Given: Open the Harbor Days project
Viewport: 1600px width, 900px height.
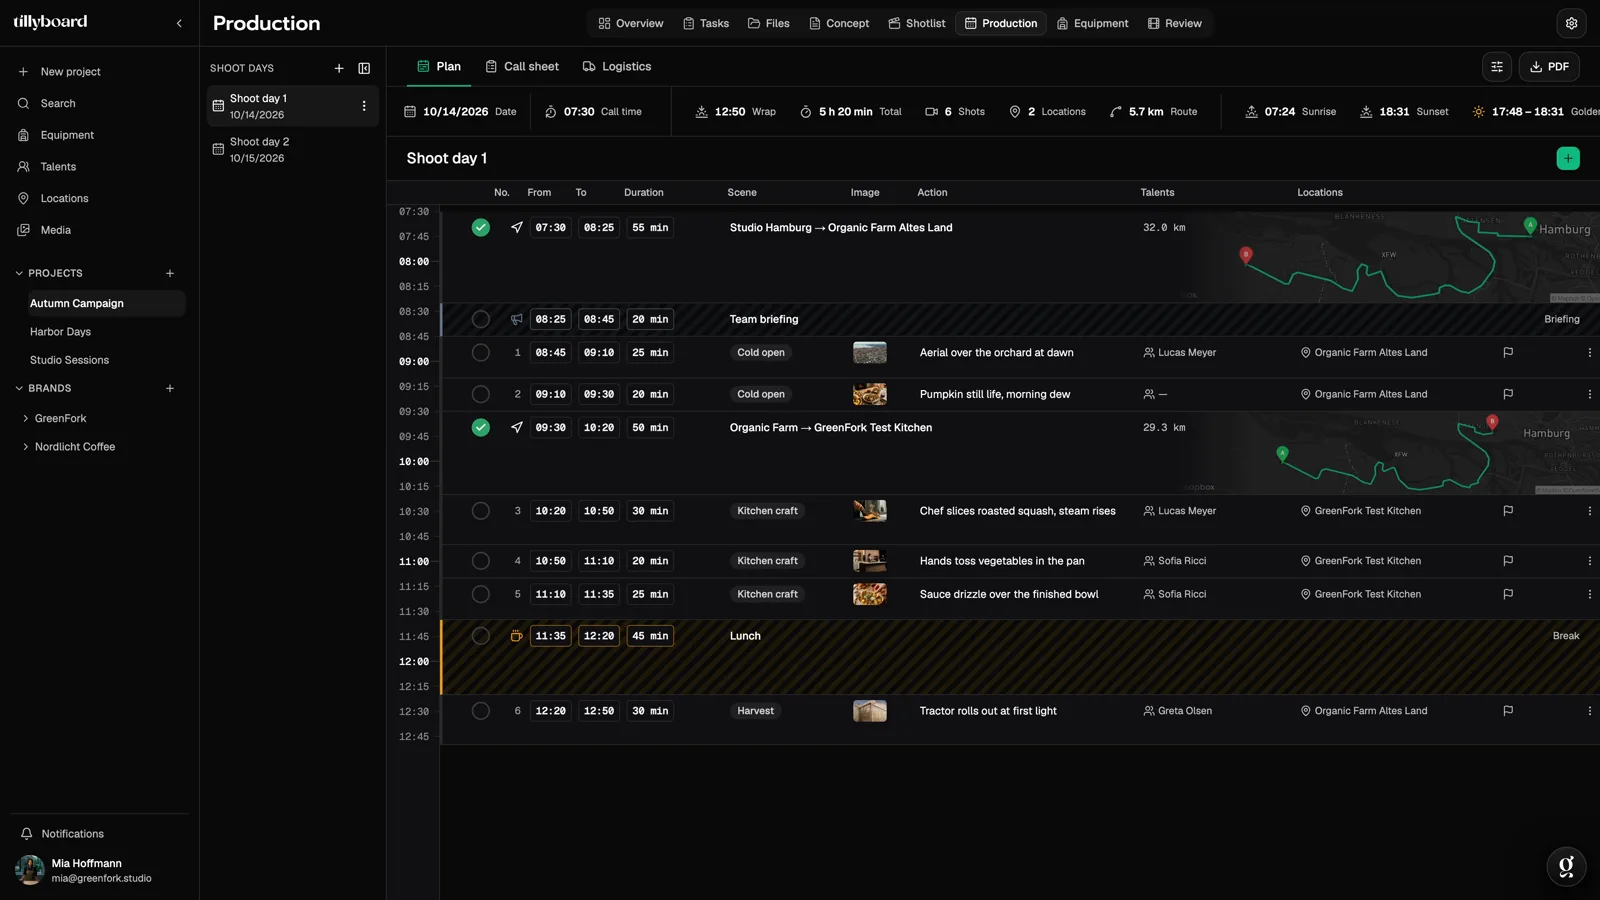Looking at the screenshot, I should pyautogui.click(x=60, y=332).
